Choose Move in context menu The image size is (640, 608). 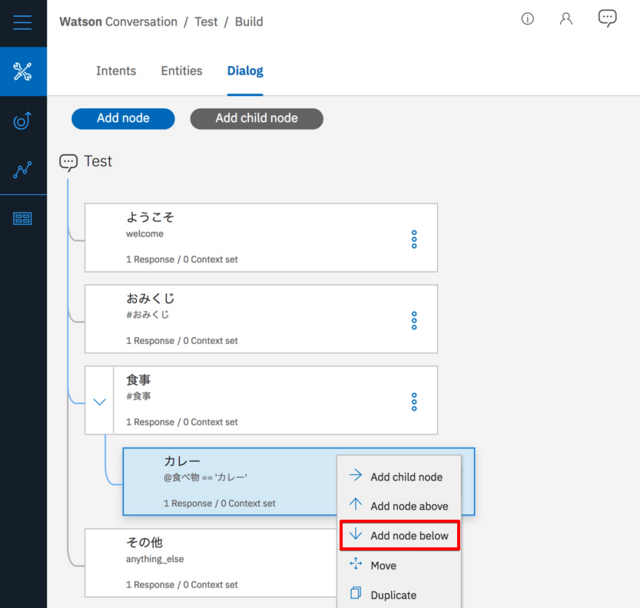(x=399, y=565)
